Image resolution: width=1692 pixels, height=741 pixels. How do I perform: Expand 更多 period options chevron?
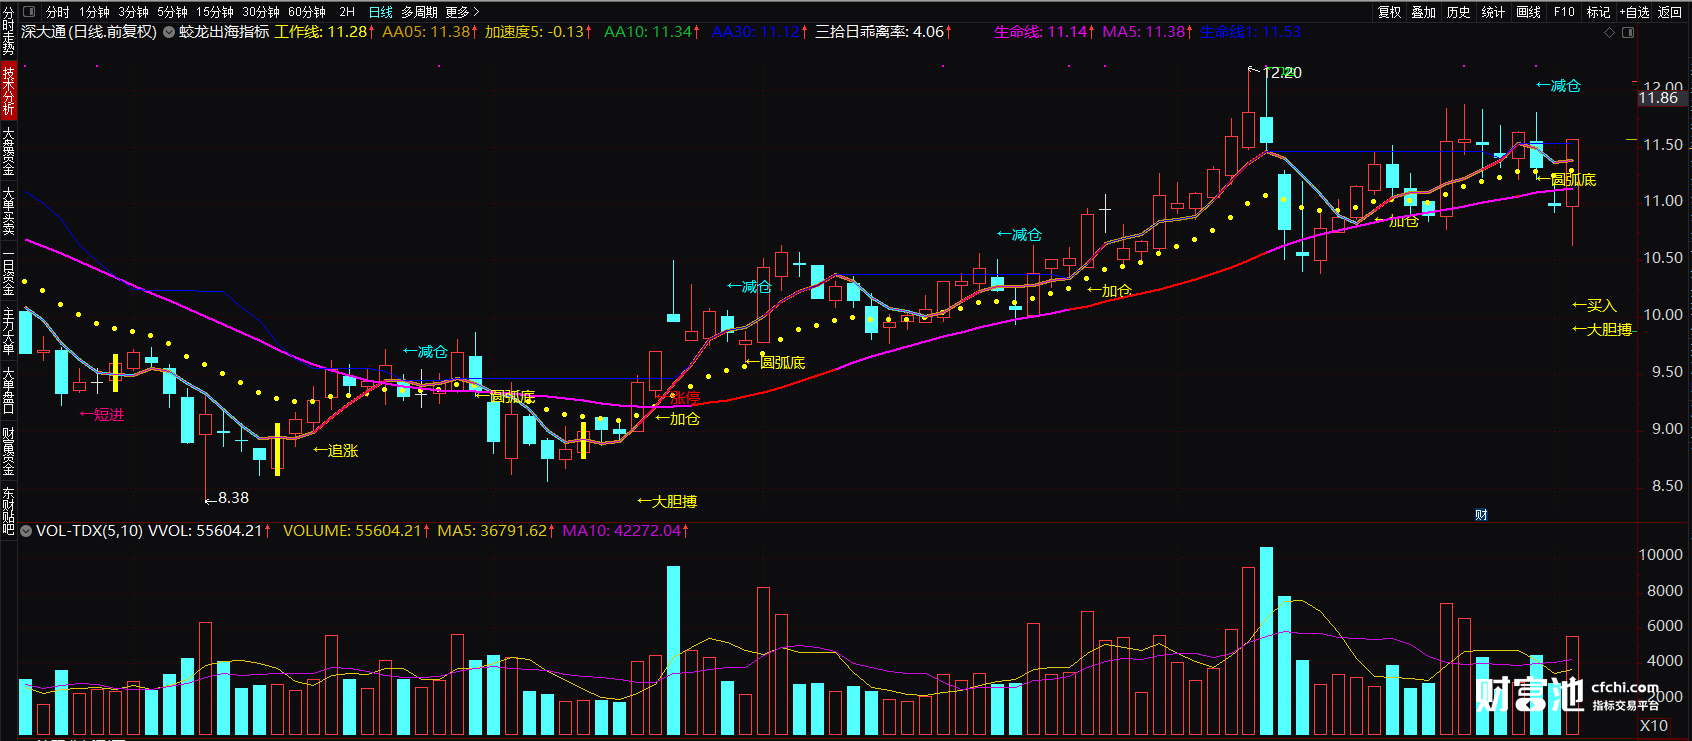tap(476, 12)
